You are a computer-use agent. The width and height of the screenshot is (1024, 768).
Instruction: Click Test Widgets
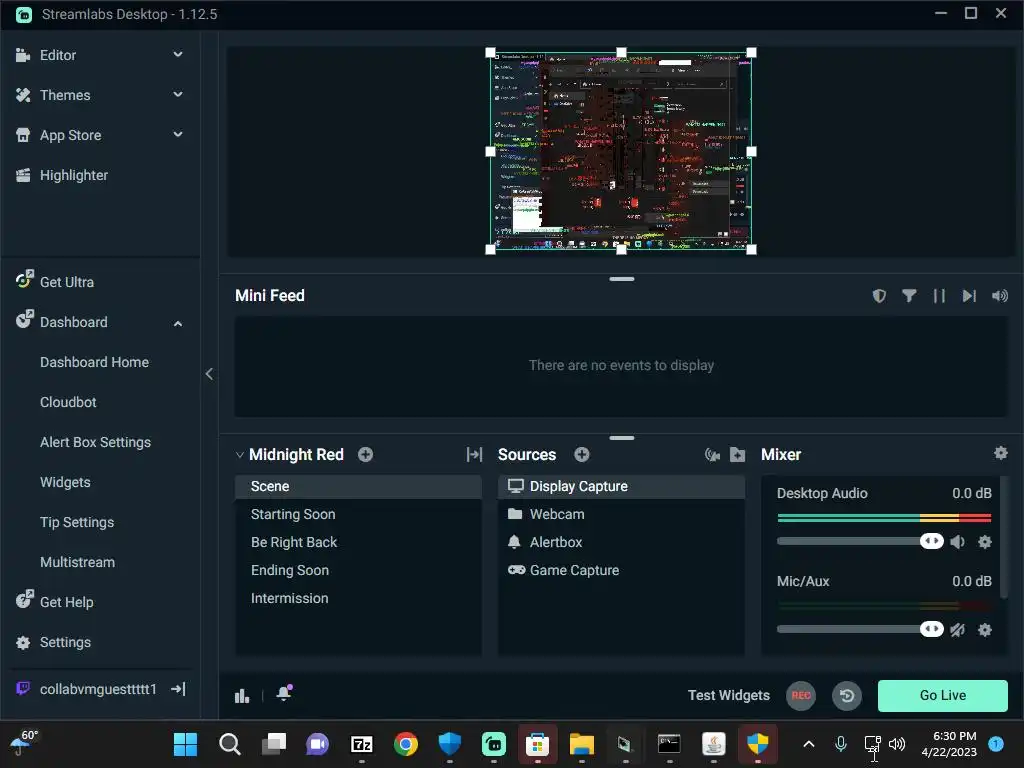pyautogui.click(x=729, y=696)
